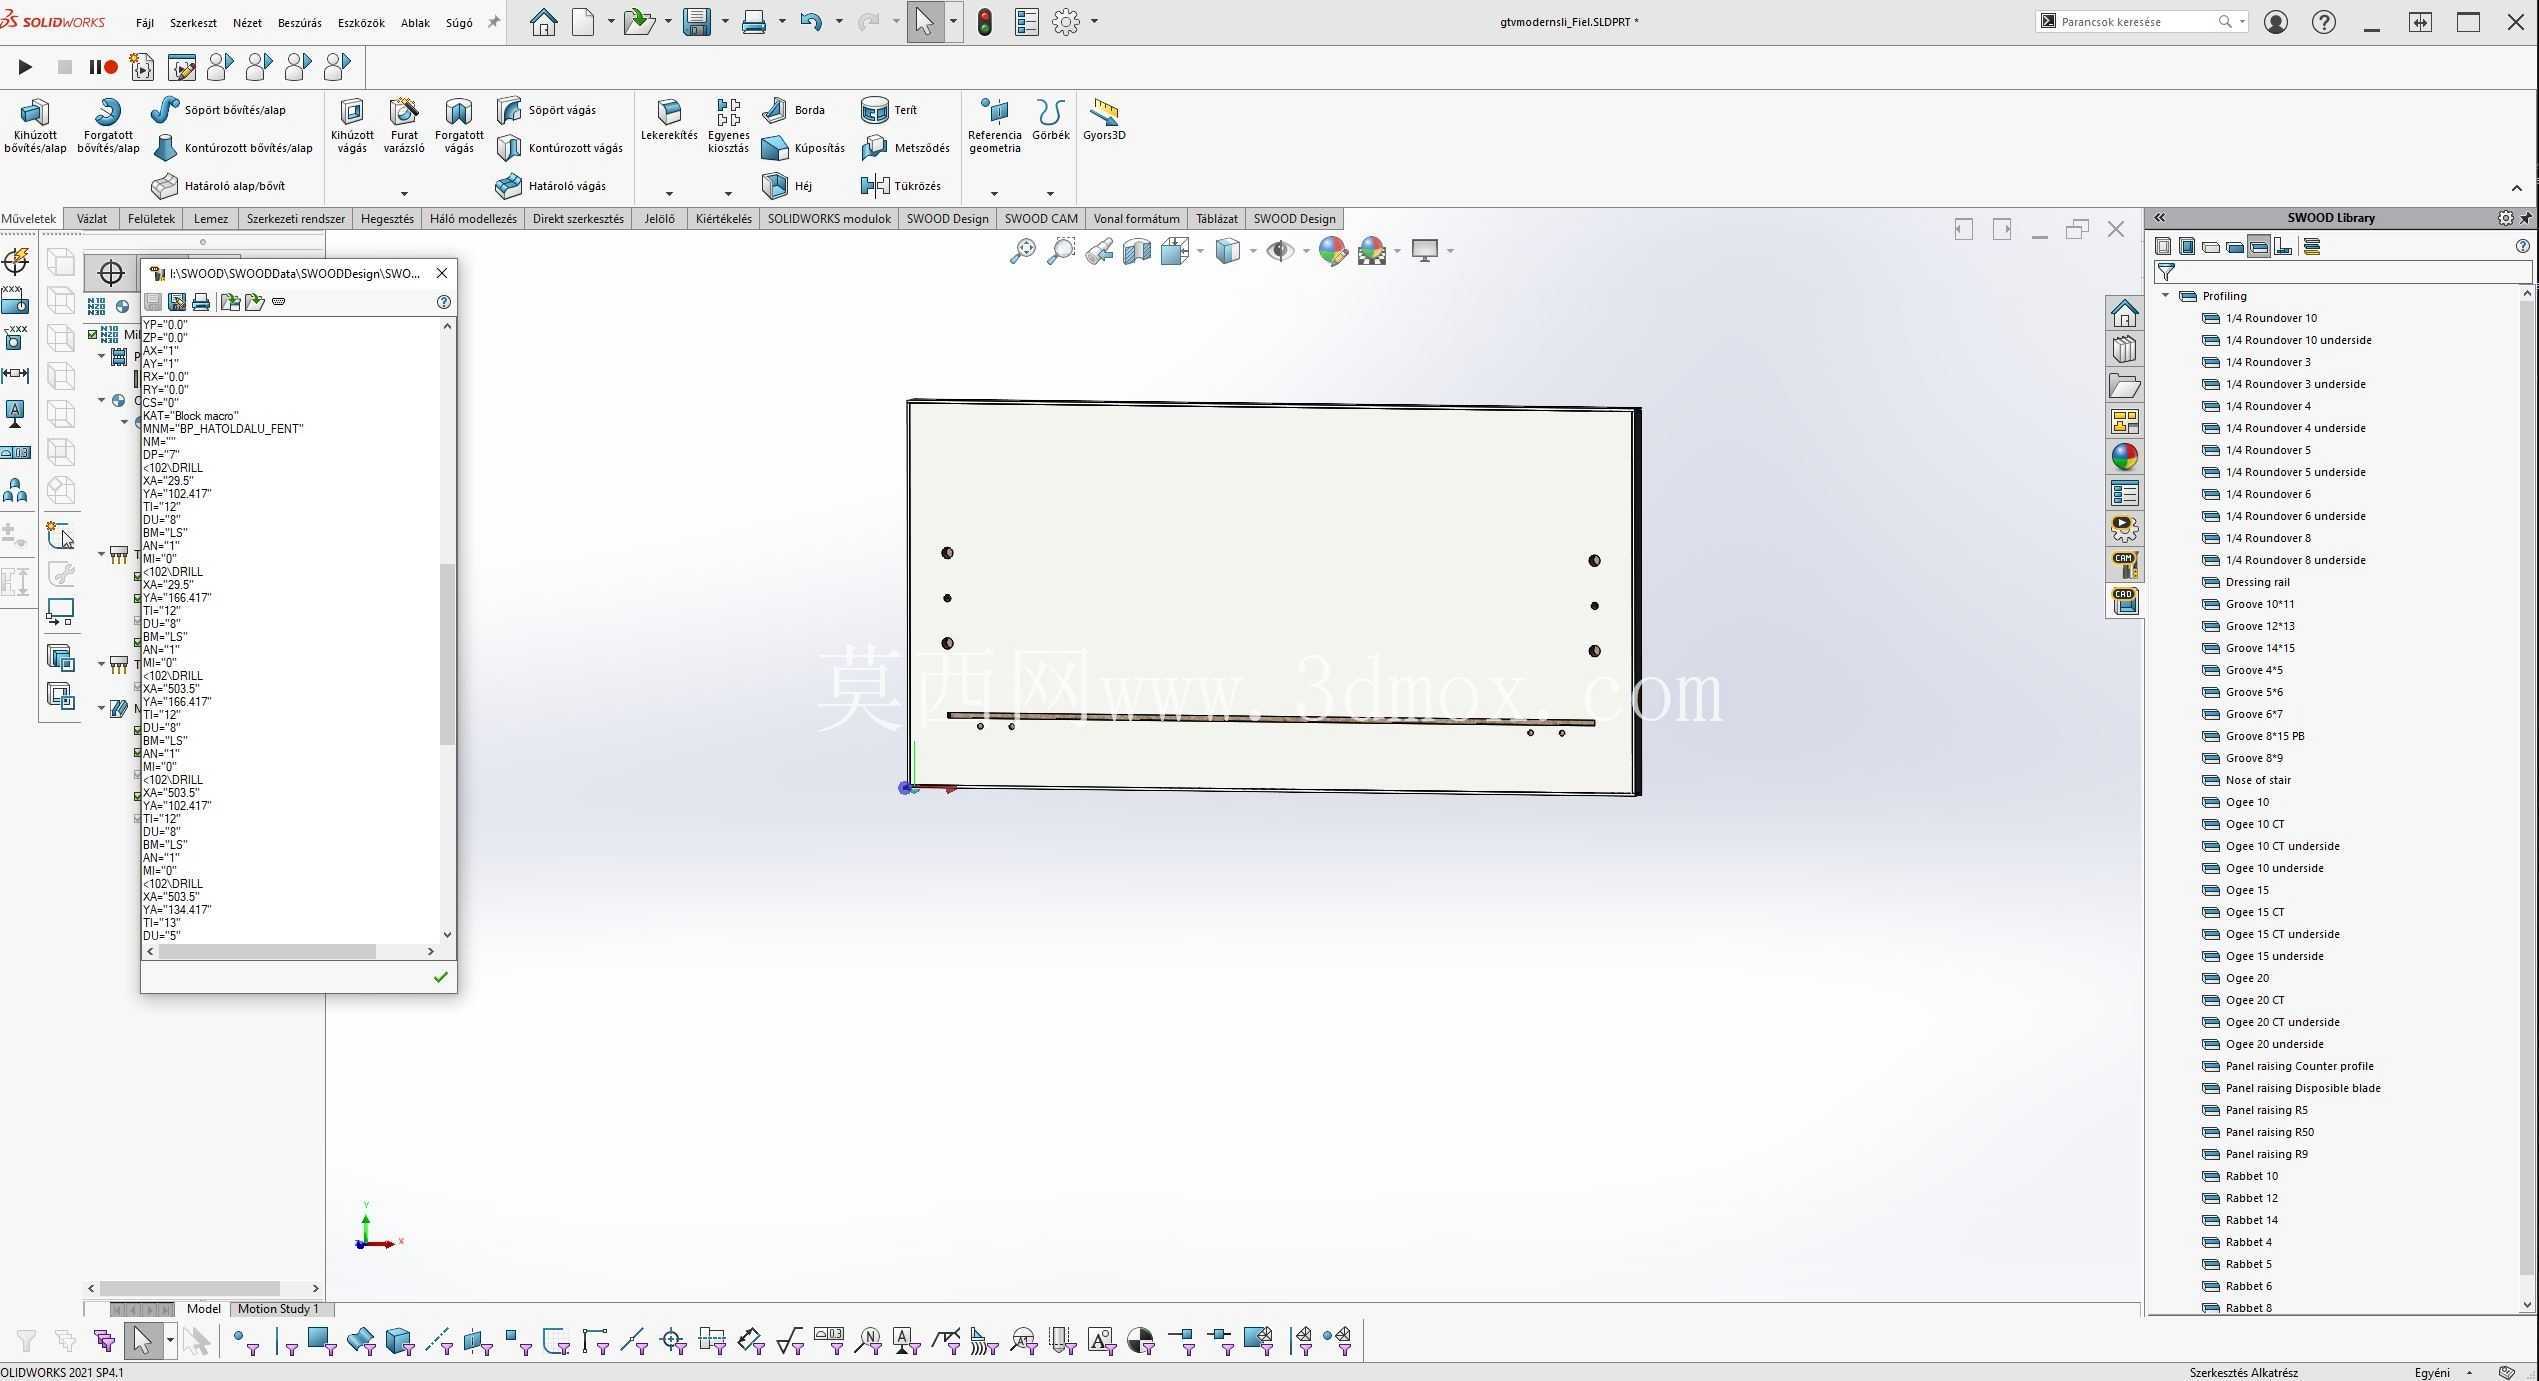
Task: Open the SWOOD CAM panel icon on the right sidebar
Action: pos(2124,564)
